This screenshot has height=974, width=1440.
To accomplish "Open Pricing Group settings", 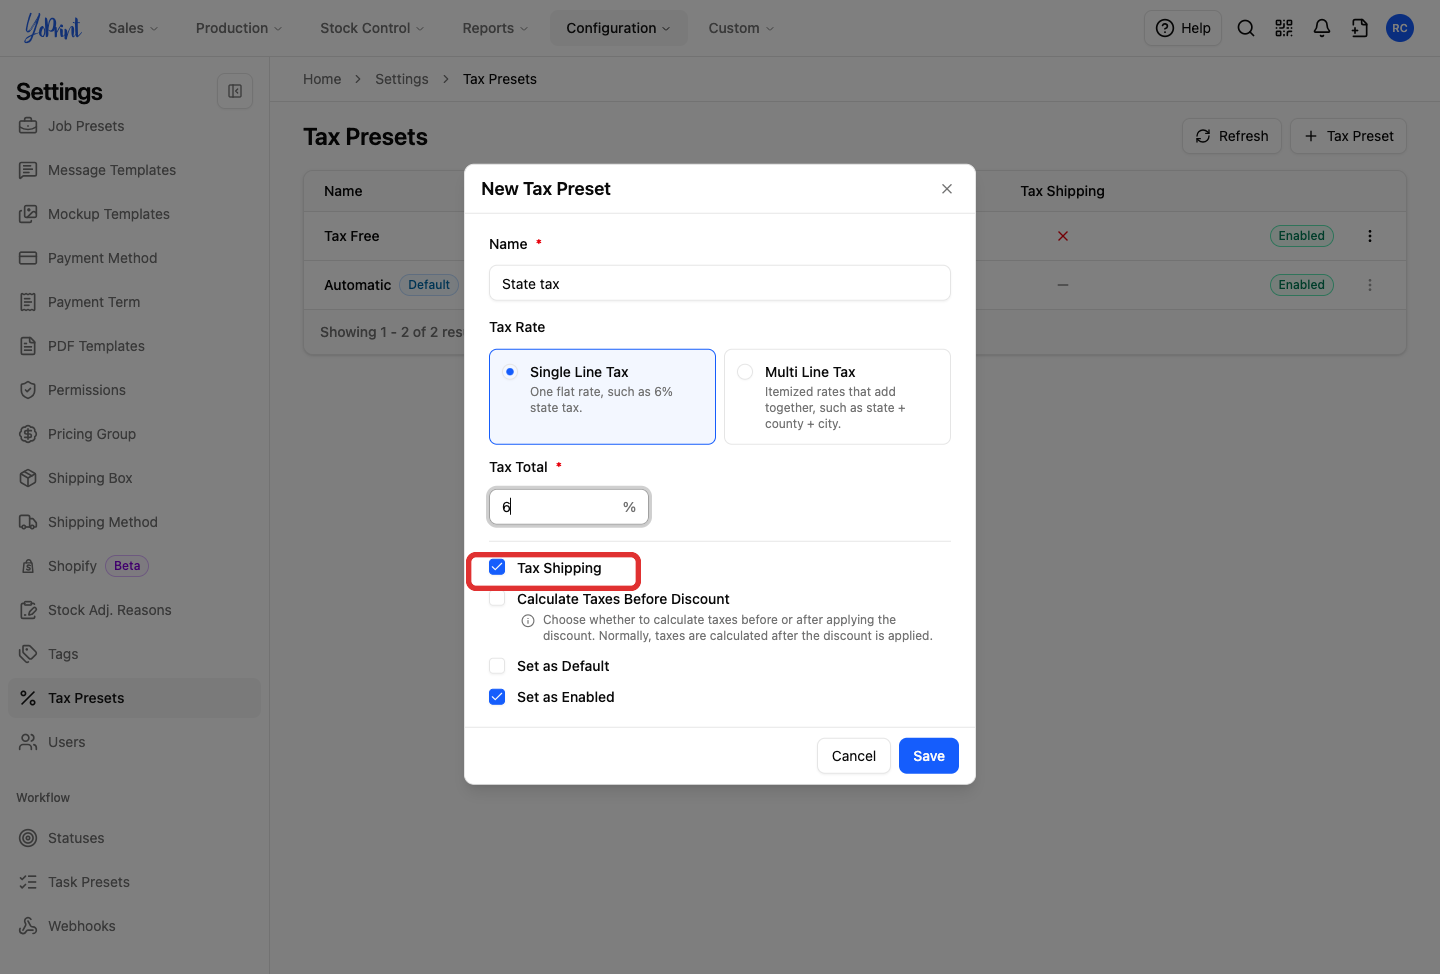I will tap(134, 434).
